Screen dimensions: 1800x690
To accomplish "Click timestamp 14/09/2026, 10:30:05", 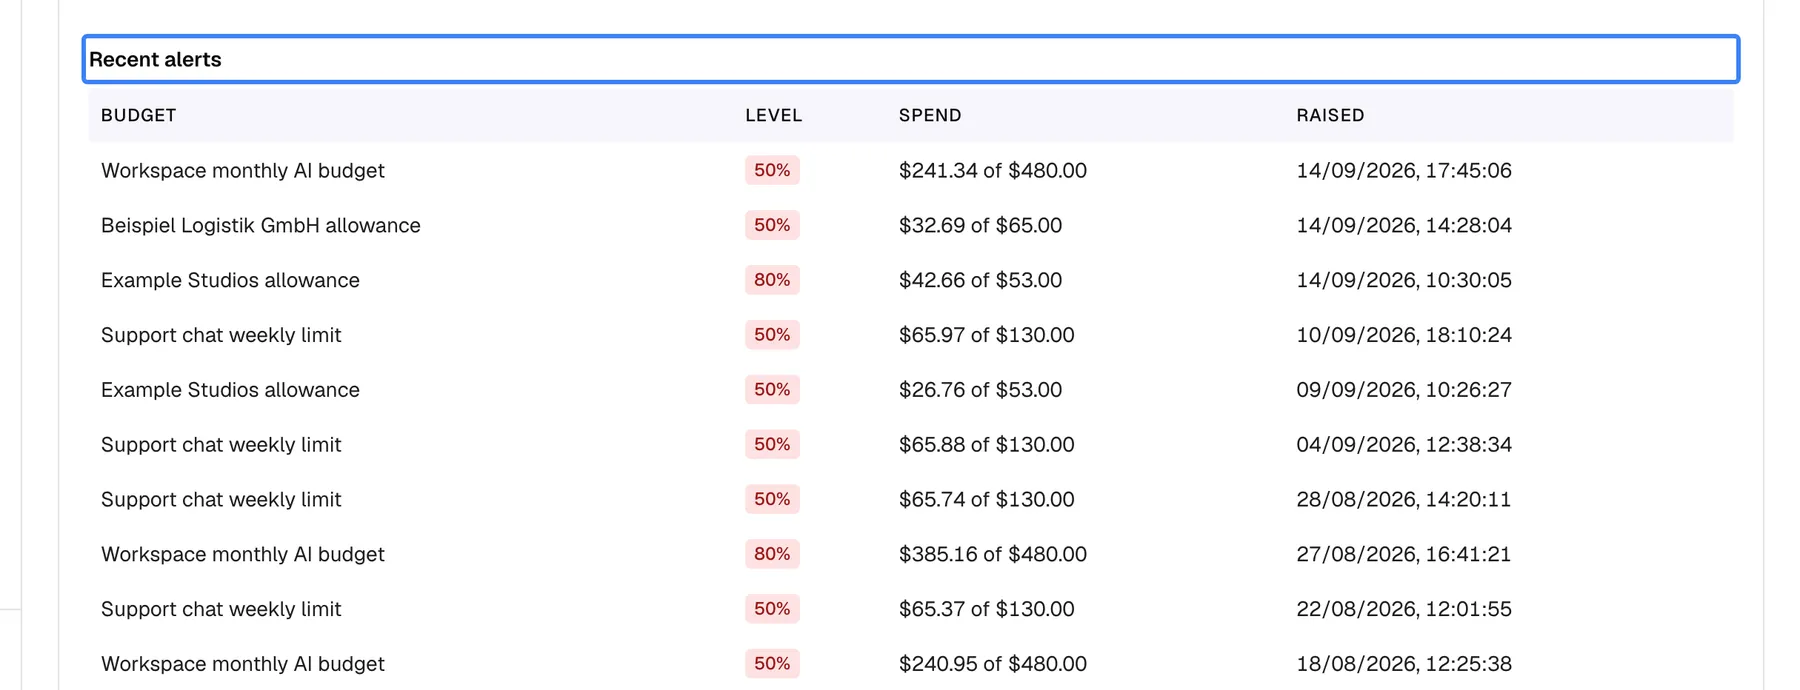I will 1404,280.
